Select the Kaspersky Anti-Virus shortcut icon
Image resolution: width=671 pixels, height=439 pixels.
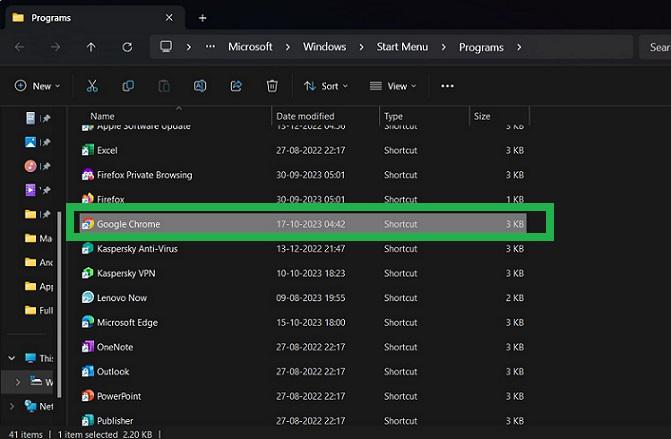pos(88,249)
